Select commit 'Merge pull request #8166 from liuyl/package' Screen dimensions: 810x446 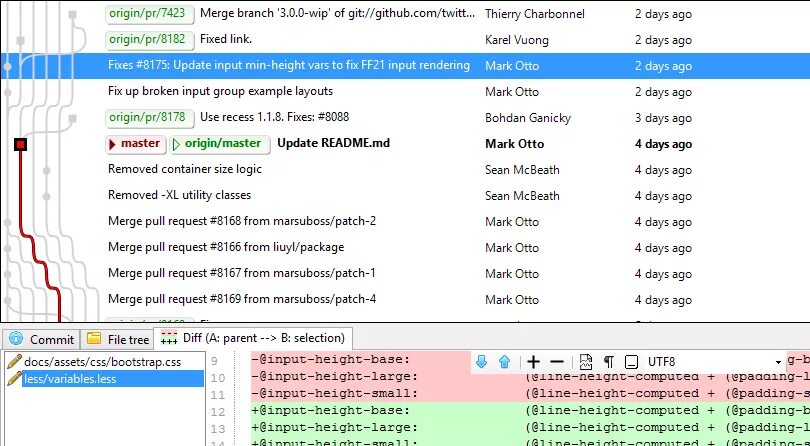click(x=226, y=247)
